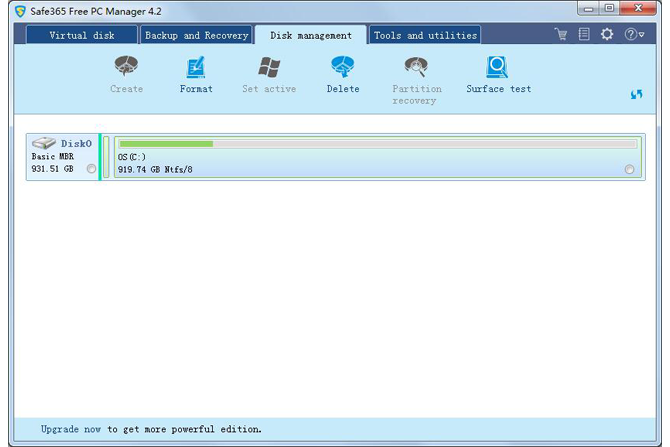The height and width of the screenshot is (447, 670).
Task: Expand the help question mark dropdown
Action: (x=634, y=35)
